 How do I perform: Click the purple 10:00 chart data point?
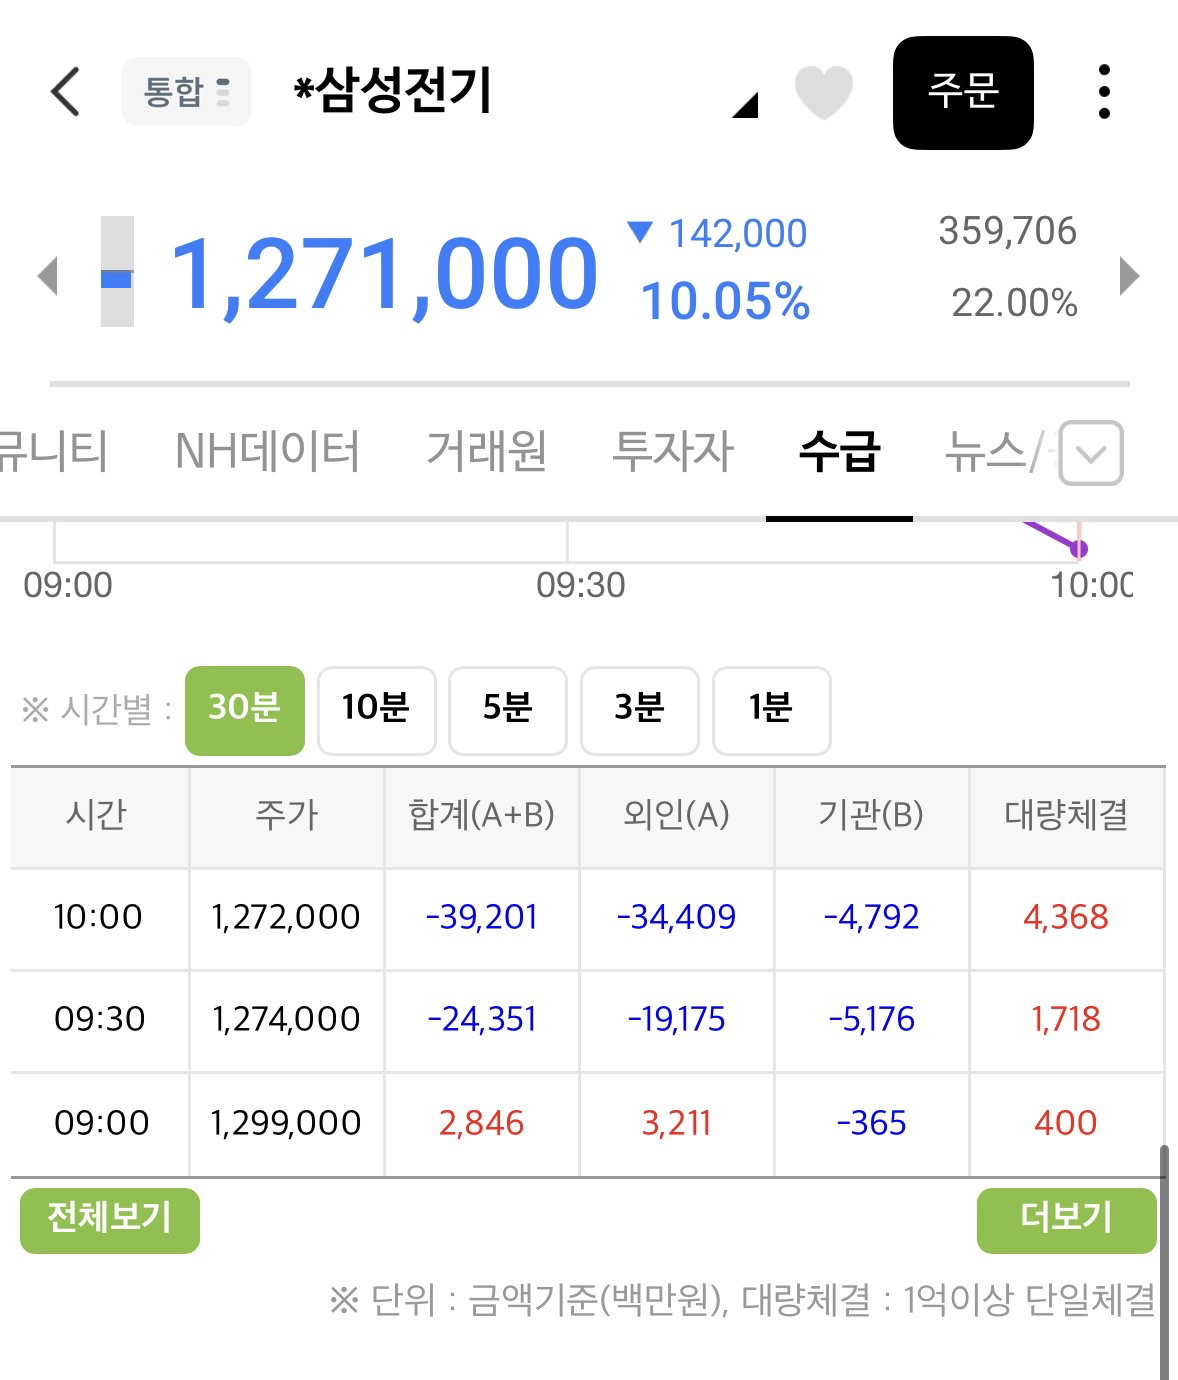tap(1078, 548)
